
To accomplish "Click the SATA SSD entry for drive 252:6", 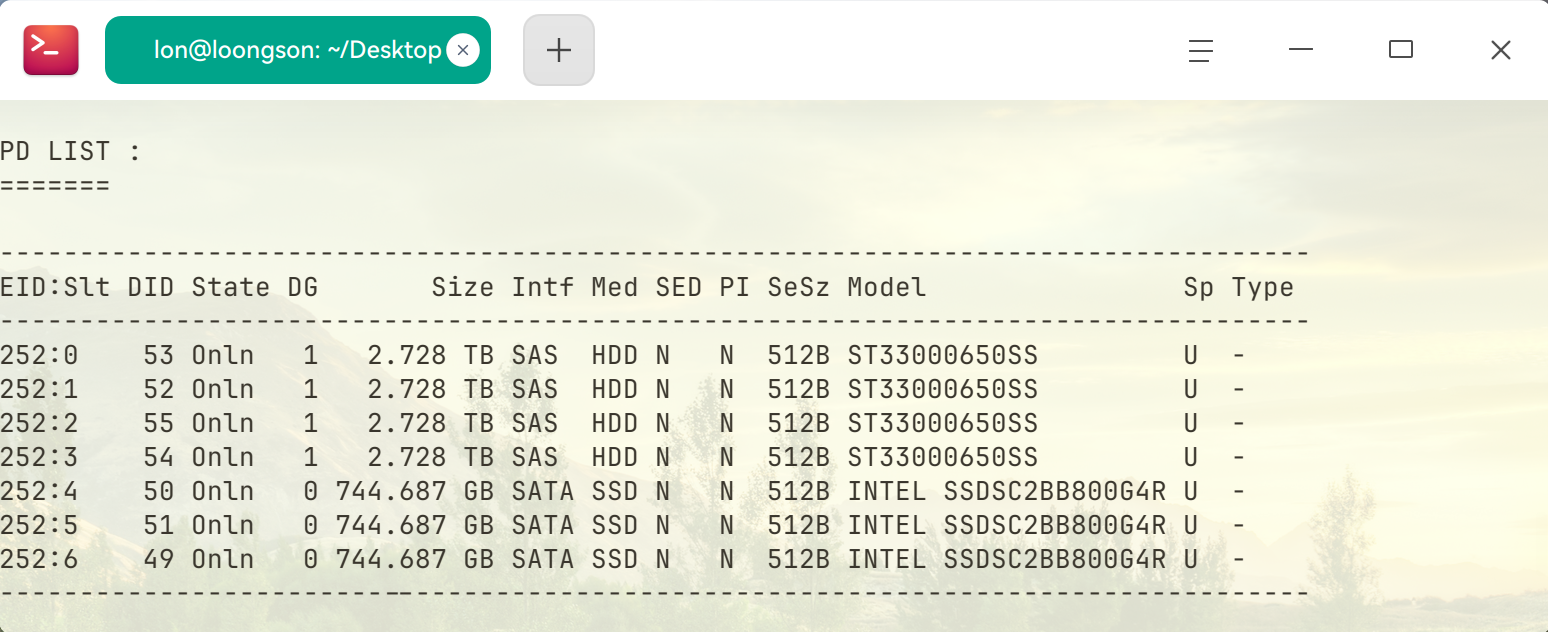I will pos(575,559).
